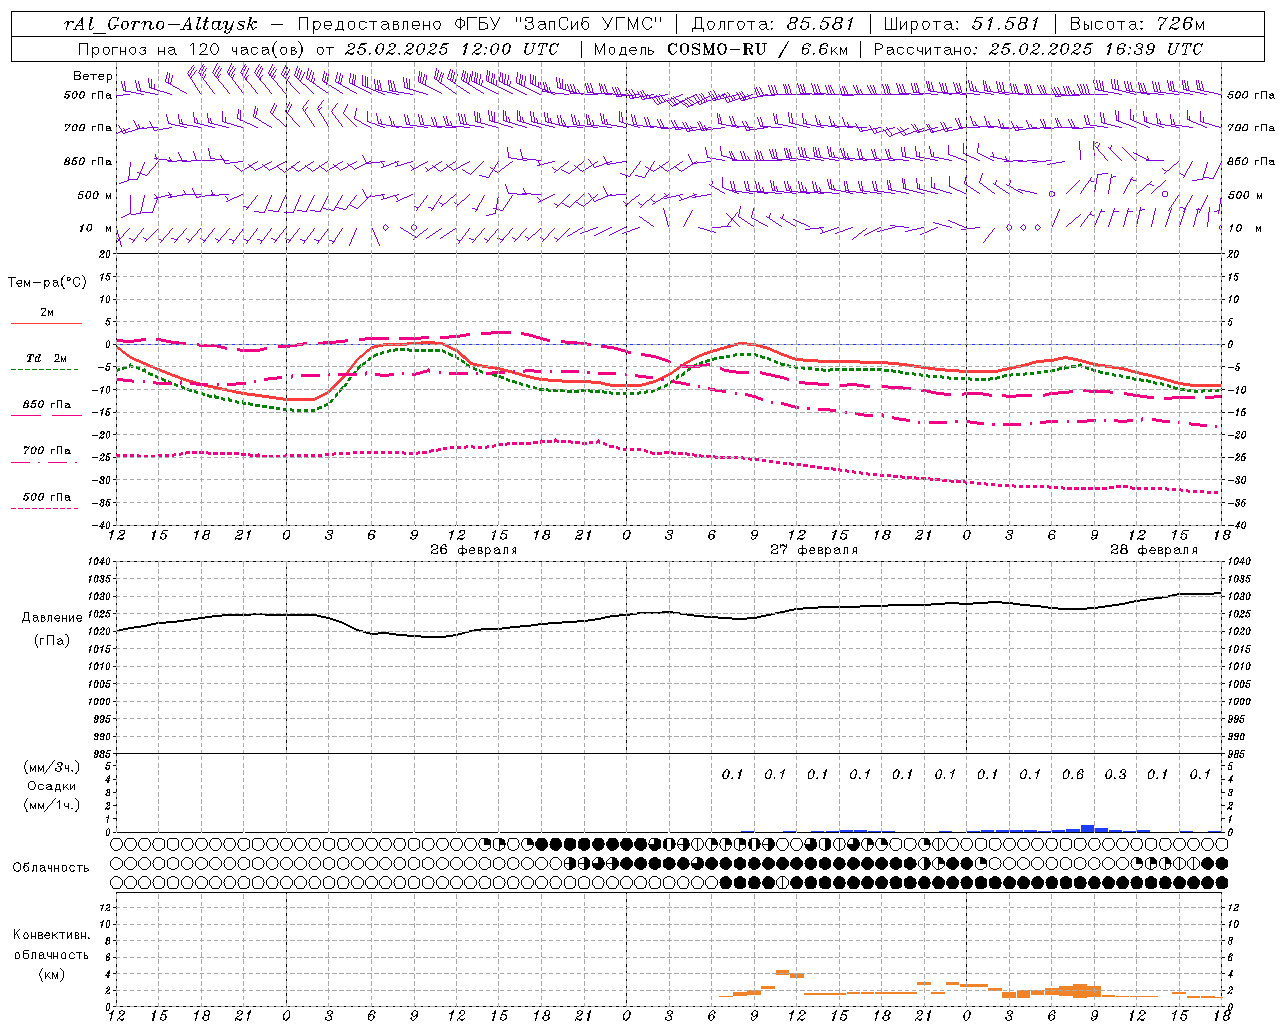Click the computed time Рассчитано: 25.02.2025 16:39 UTC
This screenshot has width=1280, height=1024.
point(1039,49)
